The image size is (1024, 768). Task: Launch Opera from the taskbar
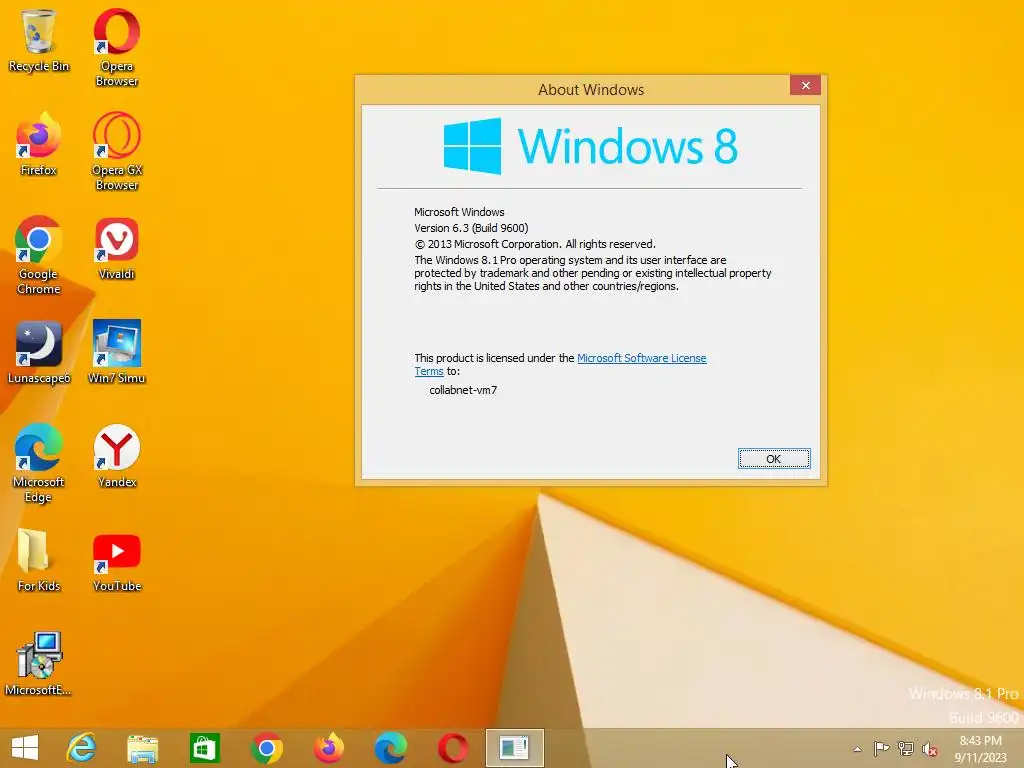[x=453, y=748]
